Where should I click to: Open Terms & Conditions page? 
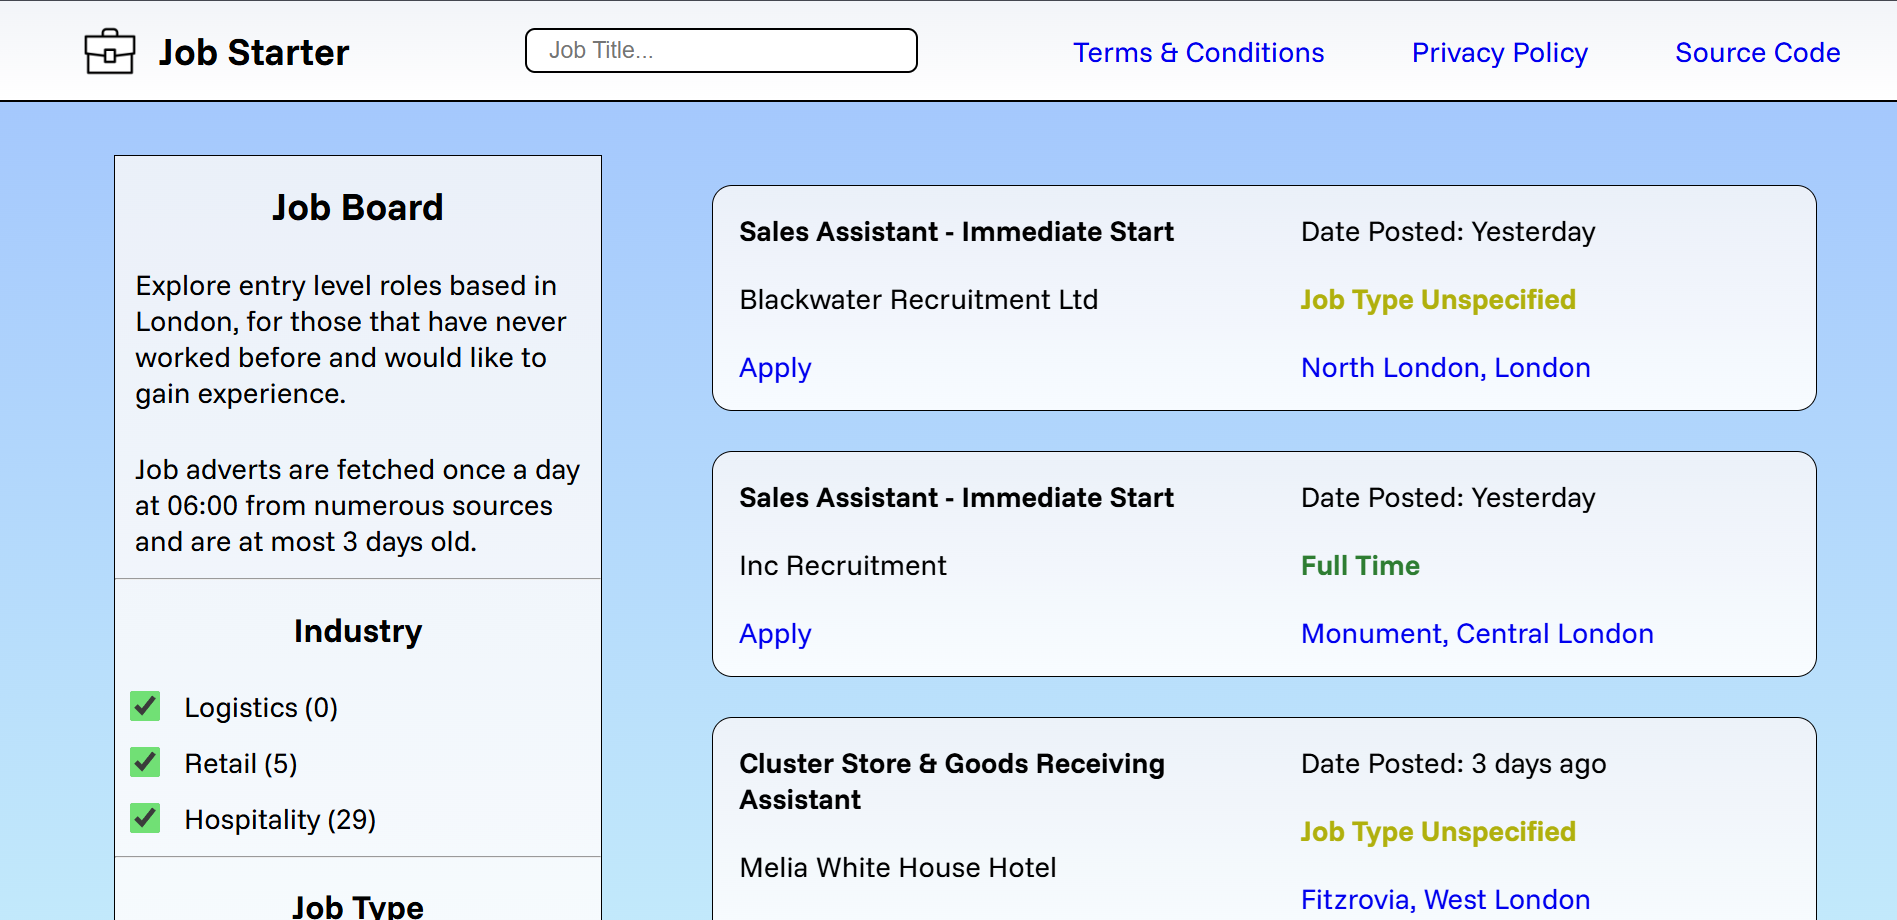[1198, 52]
